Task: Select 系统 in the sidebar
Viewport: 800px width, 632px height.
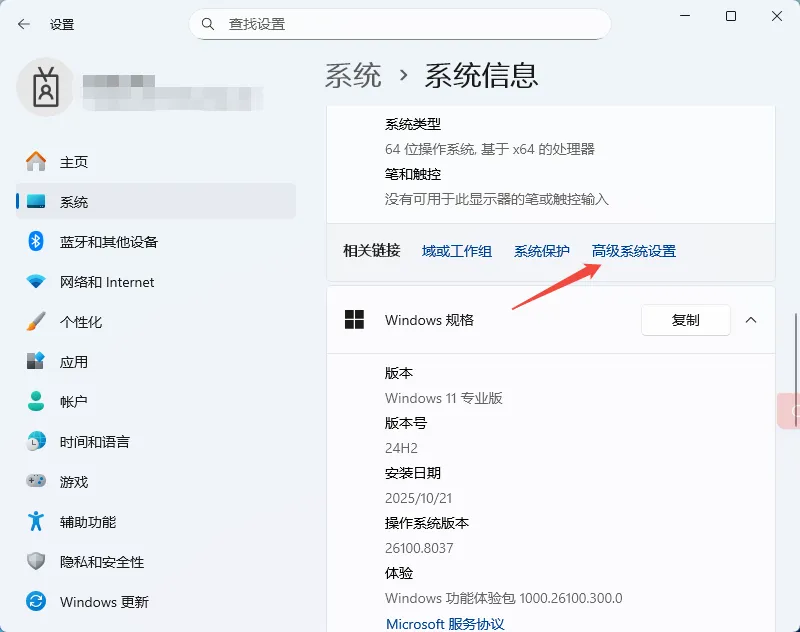Action: pyautogui.click(x=156, y=201)
